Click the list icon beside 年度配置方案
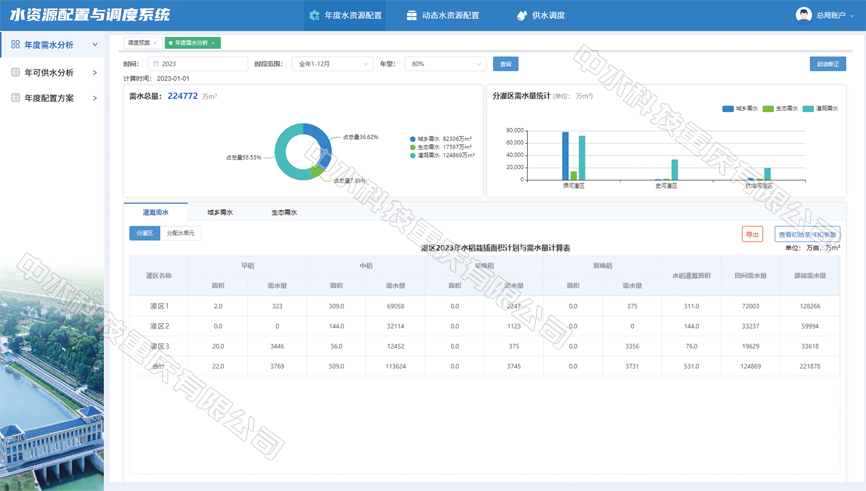 click(15, 98)
